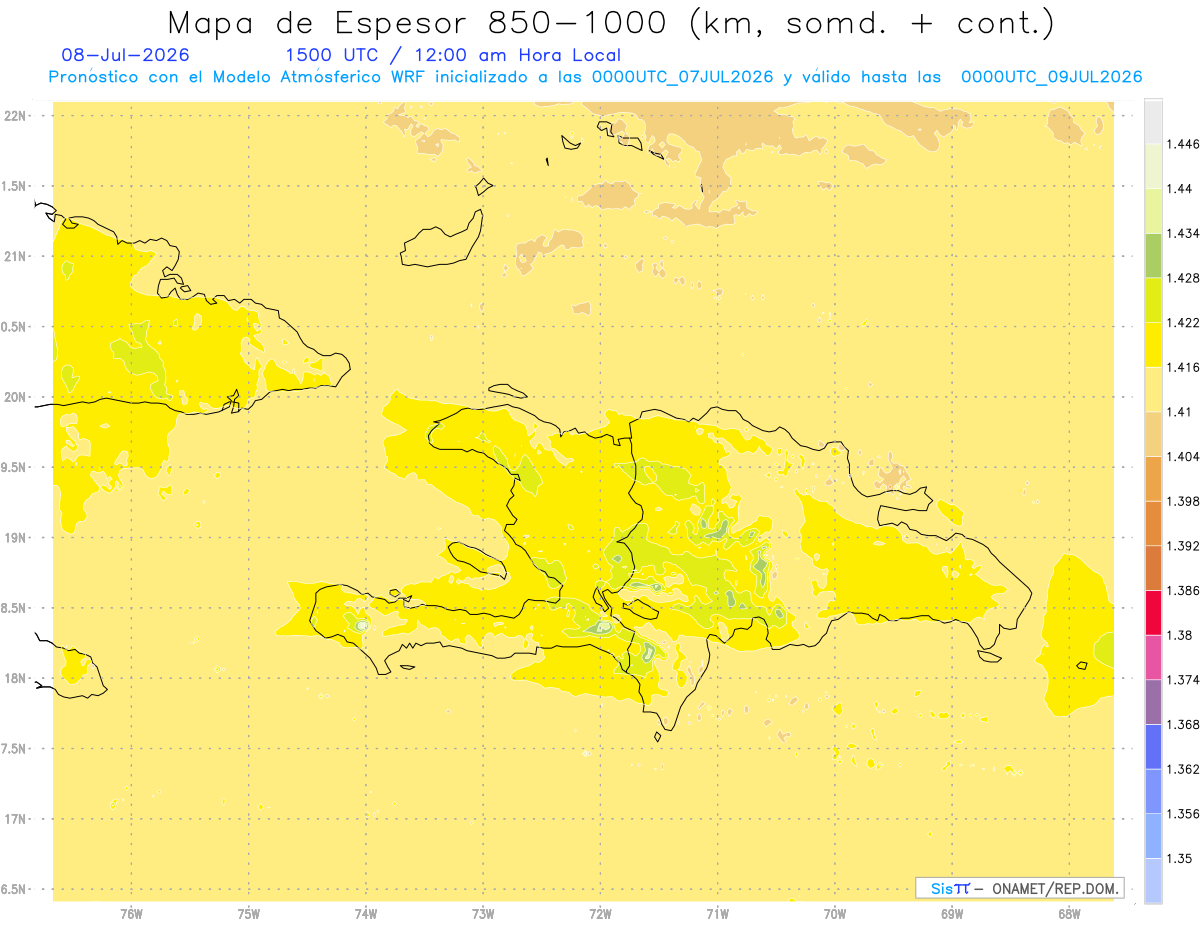
Task: Click the latitude label 6.5N
Action: coord(15,889)
